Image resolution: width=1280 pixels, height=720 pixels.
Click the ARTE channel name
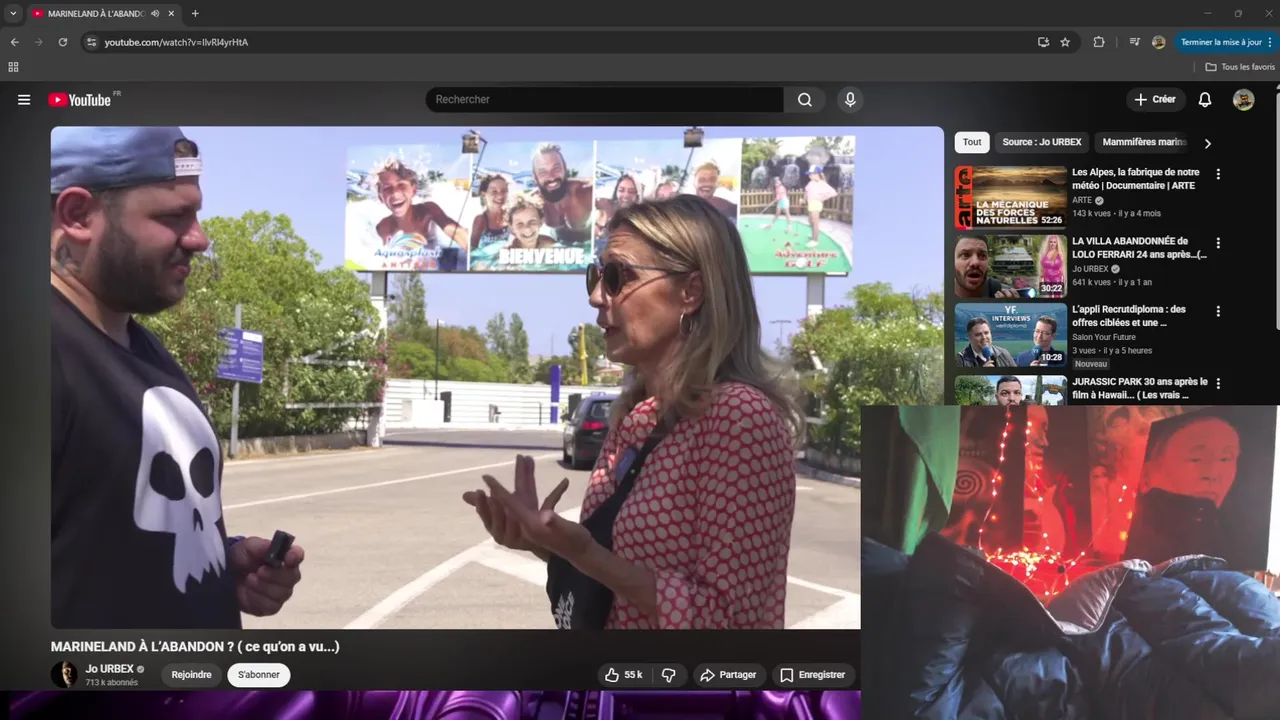[x=1082, y=200]
